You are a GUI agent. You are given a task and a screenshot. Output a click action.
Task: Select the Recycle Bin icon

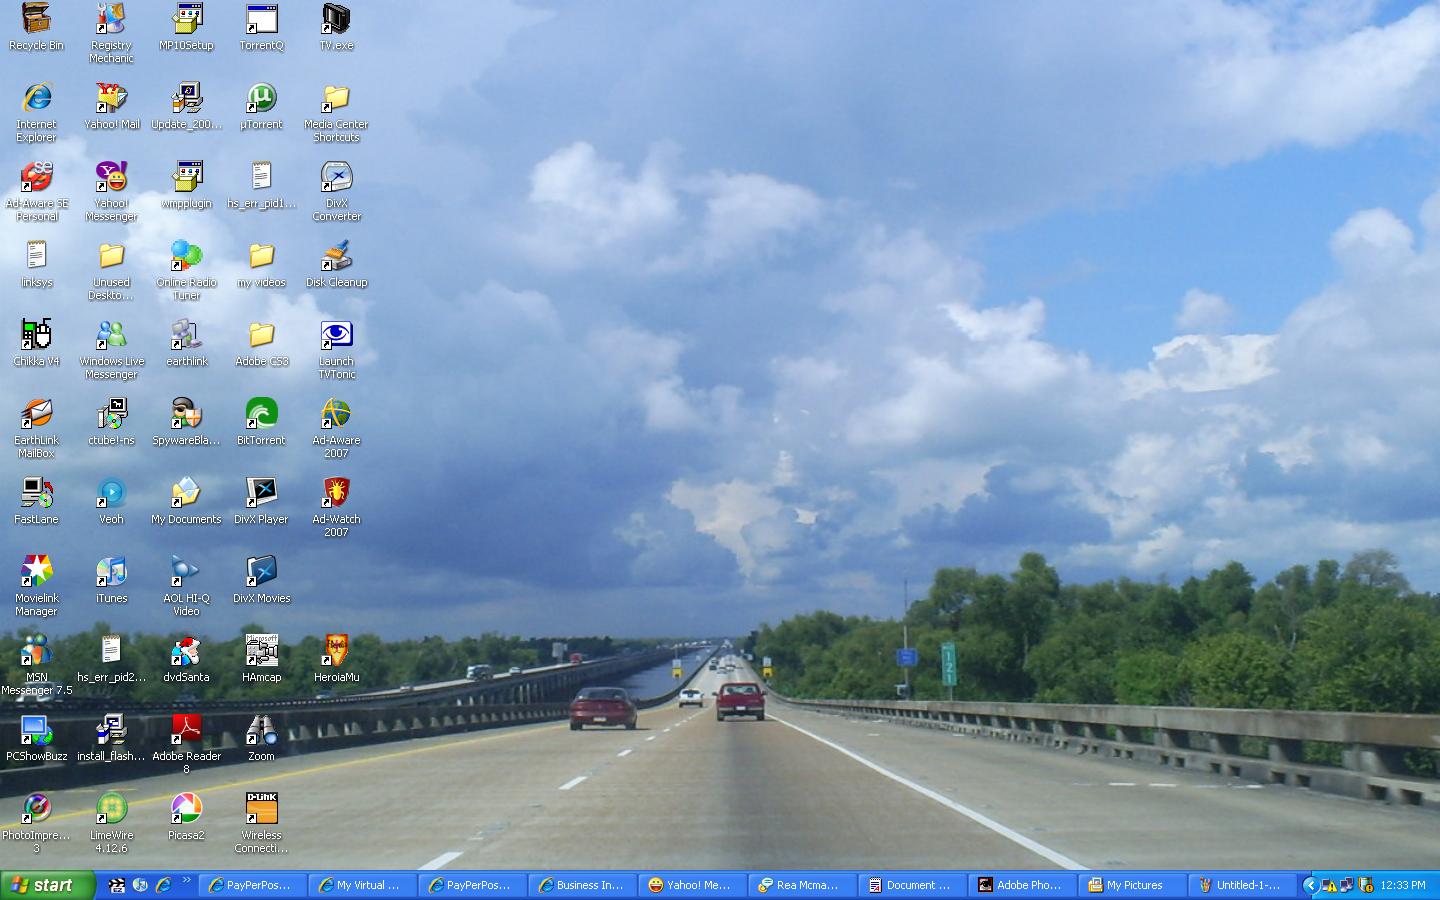point(36,18)
